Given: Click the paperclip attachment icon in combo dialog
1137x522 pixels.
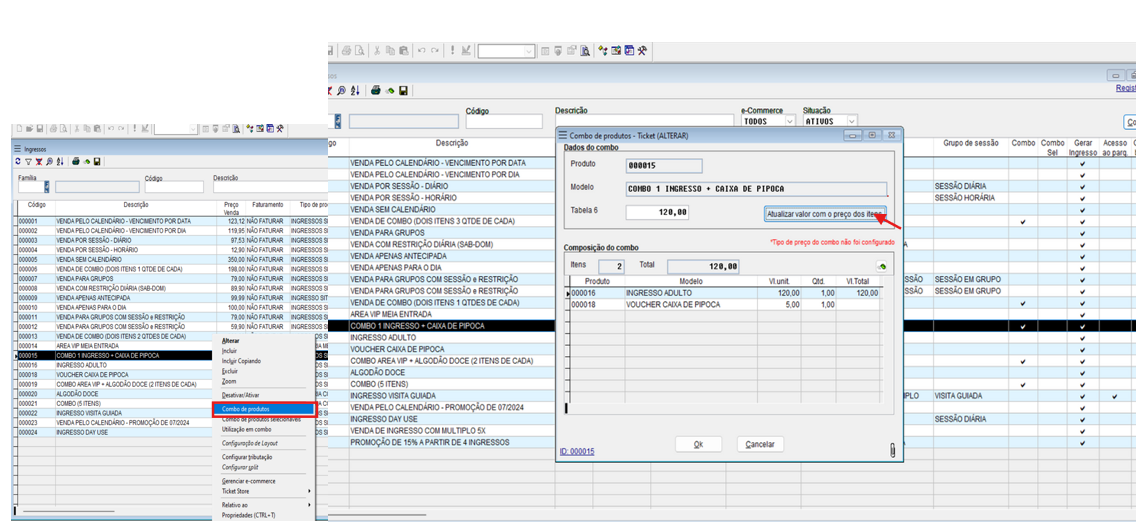Looking at the screenshot, I should pyautogui.click(x=892, y=450).
